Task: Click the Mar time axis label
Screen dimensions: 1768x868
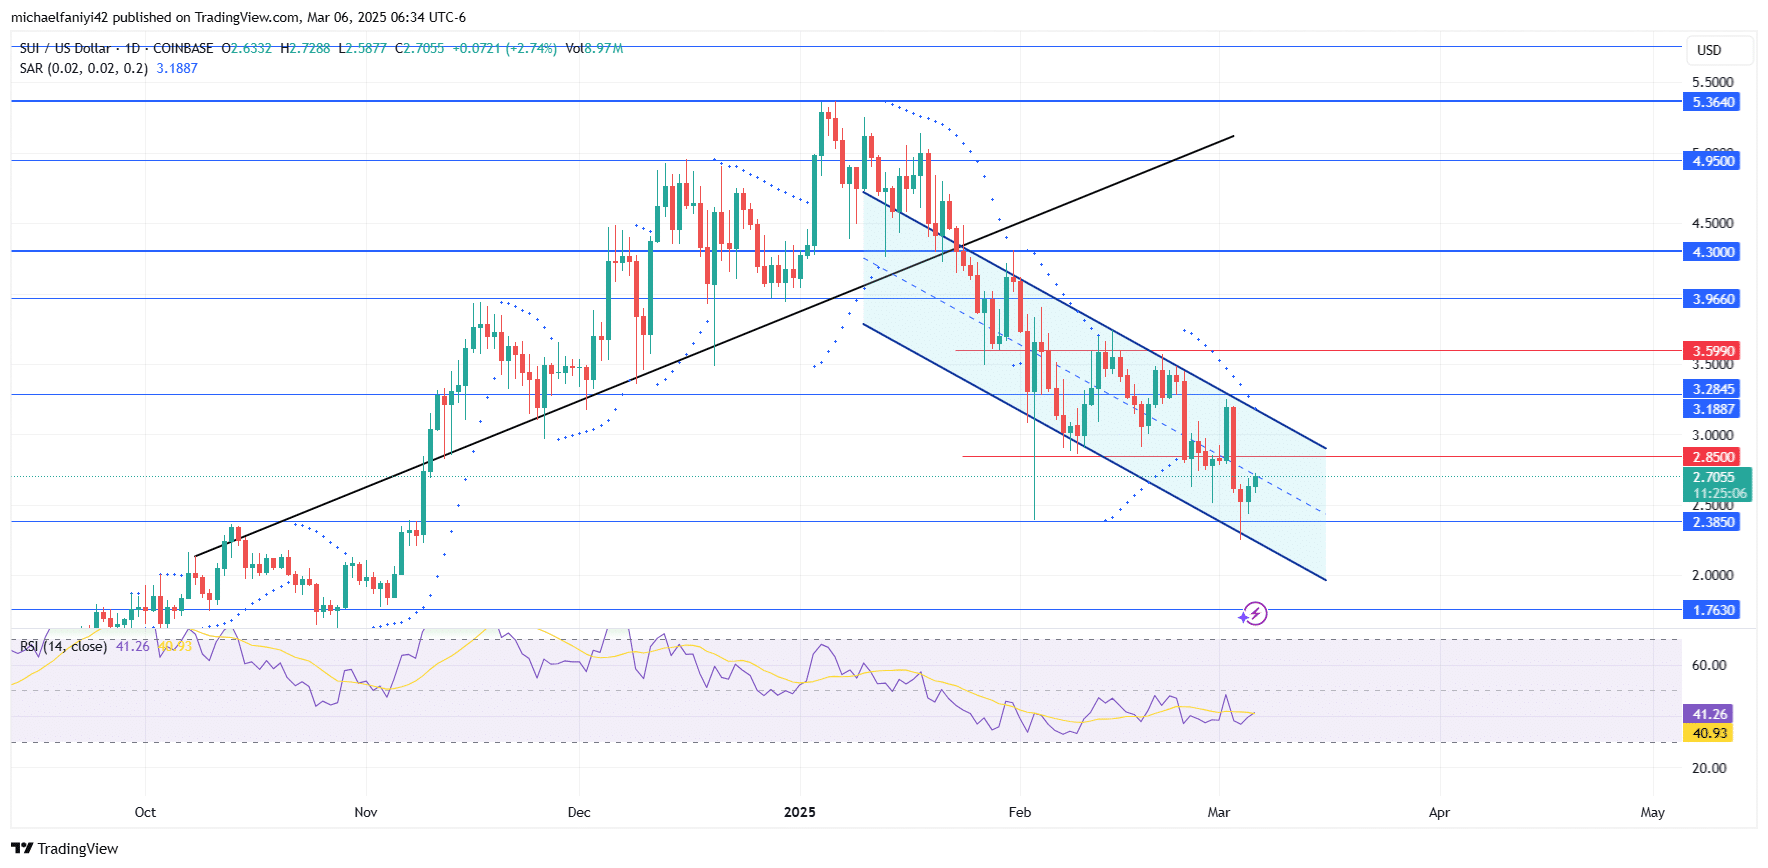Action: click(1219, 812)
